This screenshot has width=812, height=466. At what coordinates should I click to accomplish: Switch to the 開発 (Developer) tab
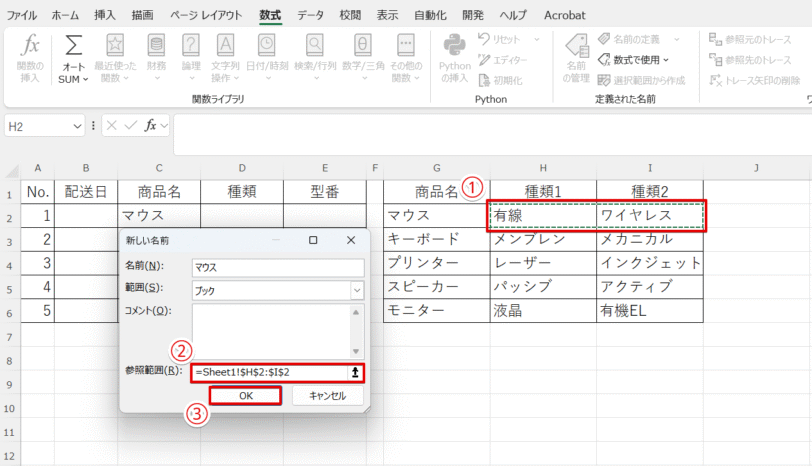[473, 15]
